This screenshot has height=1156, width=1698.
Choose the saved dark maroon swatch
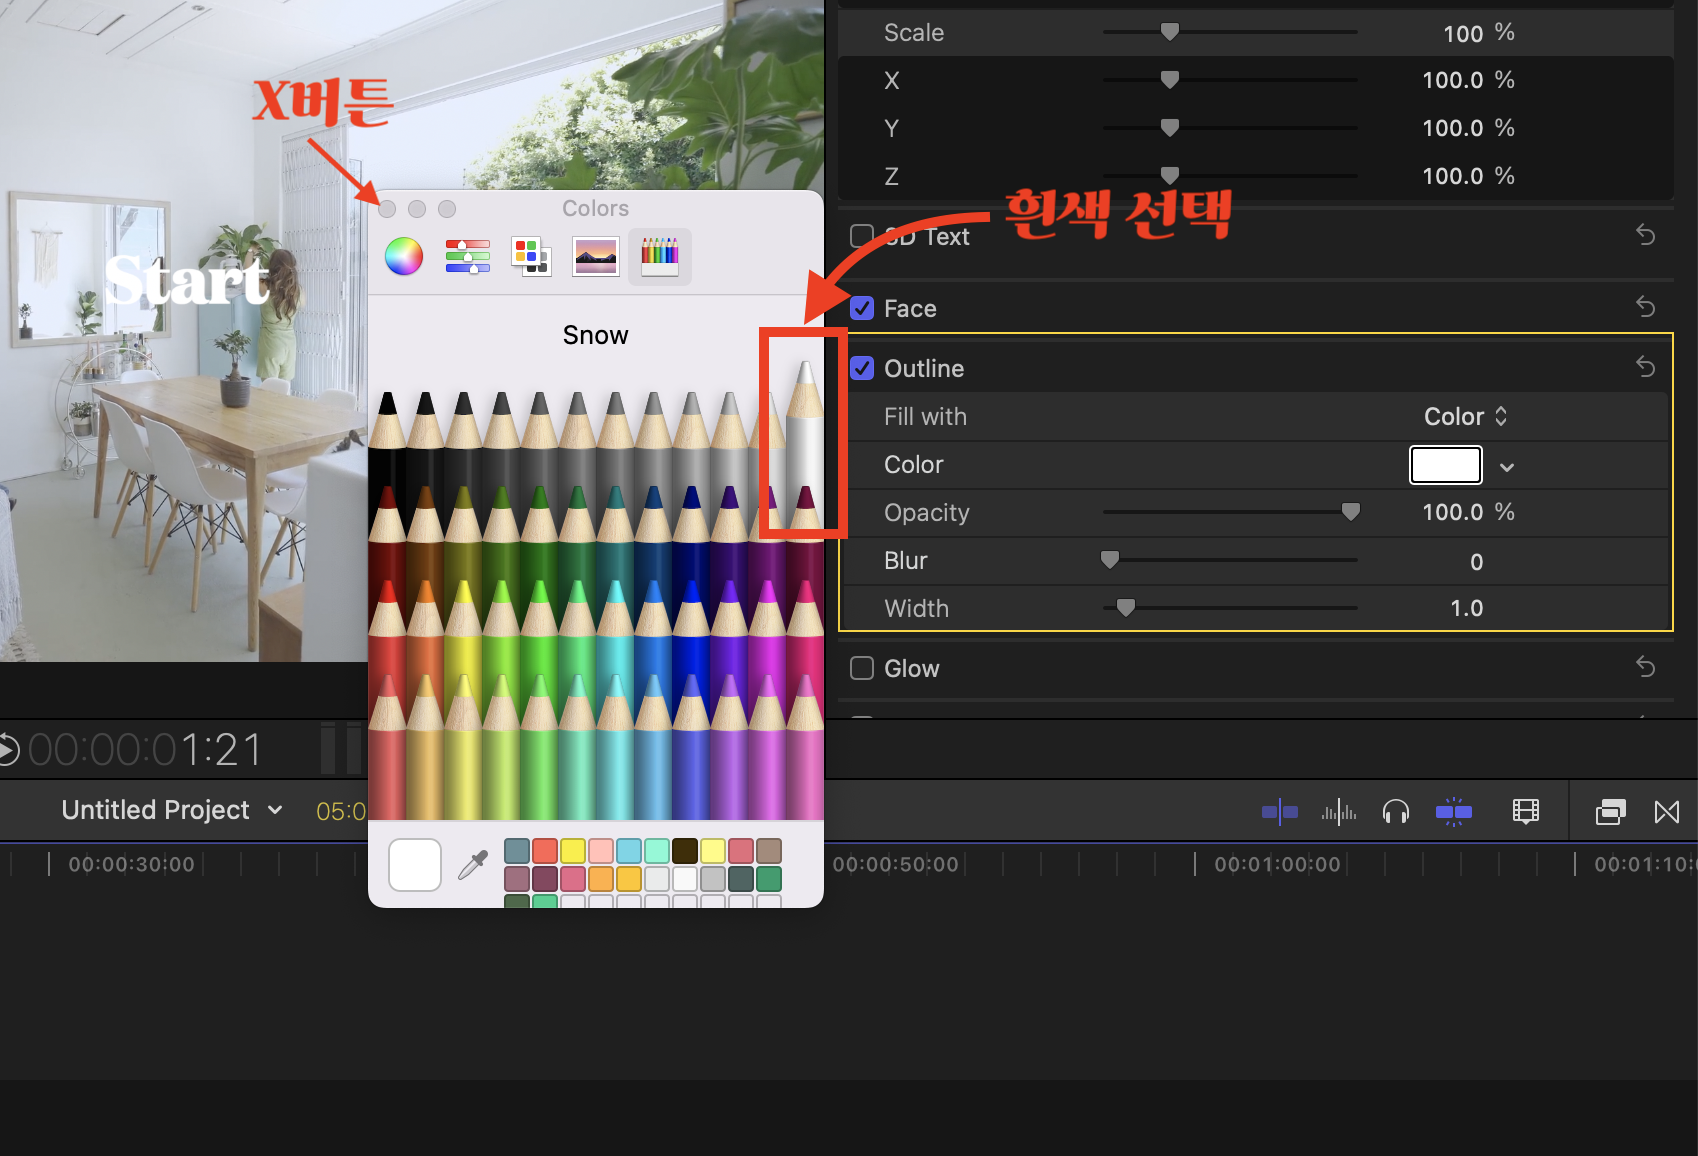tap(545, 879)
